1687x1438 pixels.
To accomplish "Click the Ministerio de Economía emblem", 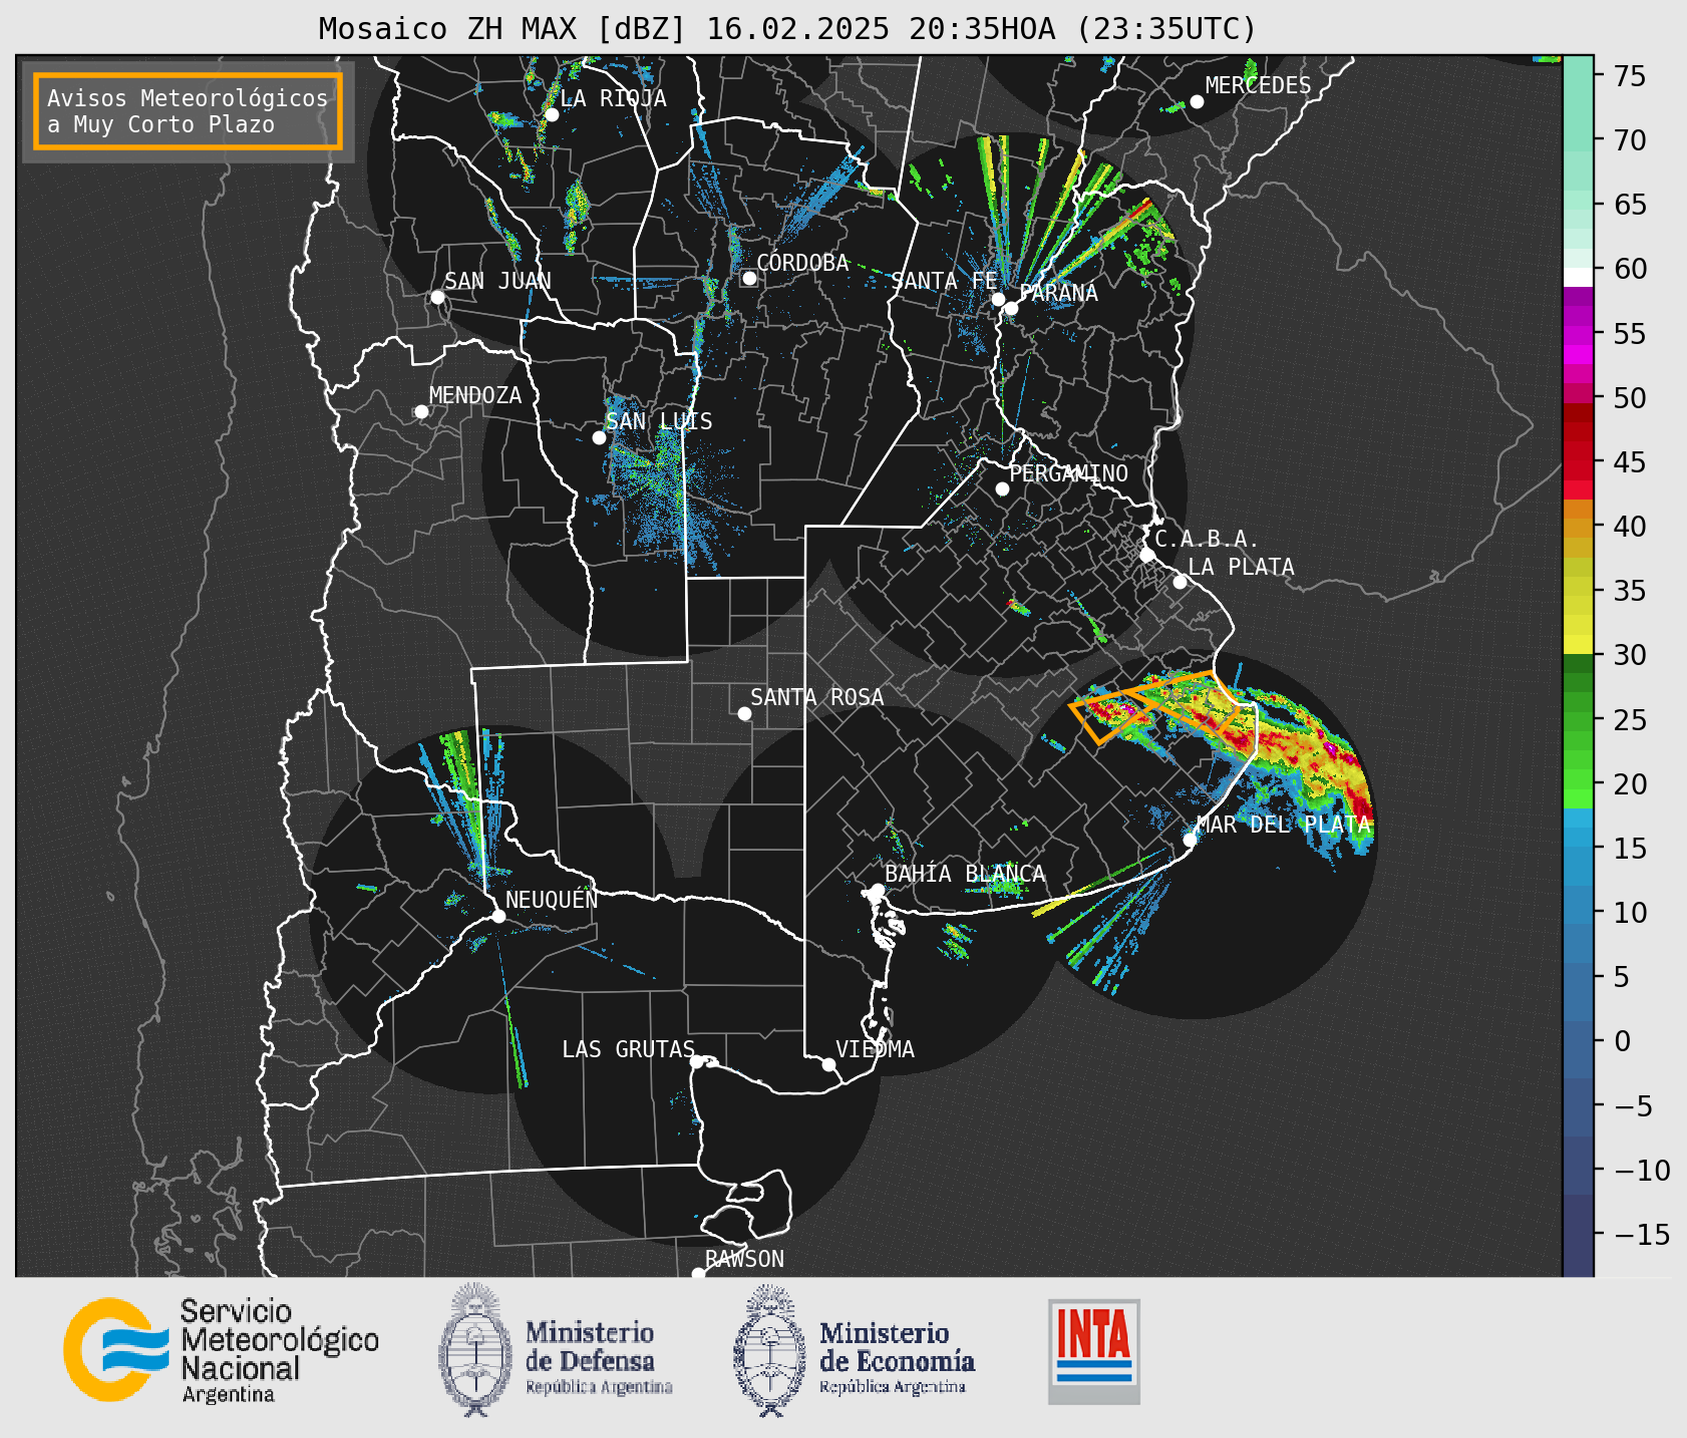I will point(770,1351).
